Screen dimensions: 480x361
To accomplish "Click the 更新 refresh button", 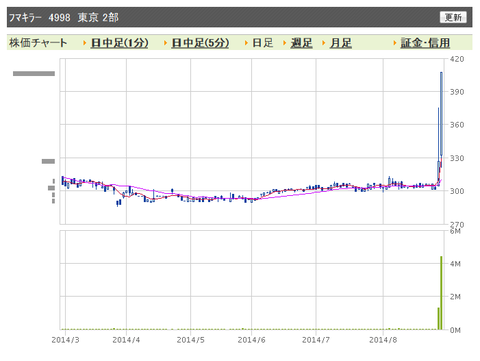I will point(453,17).
